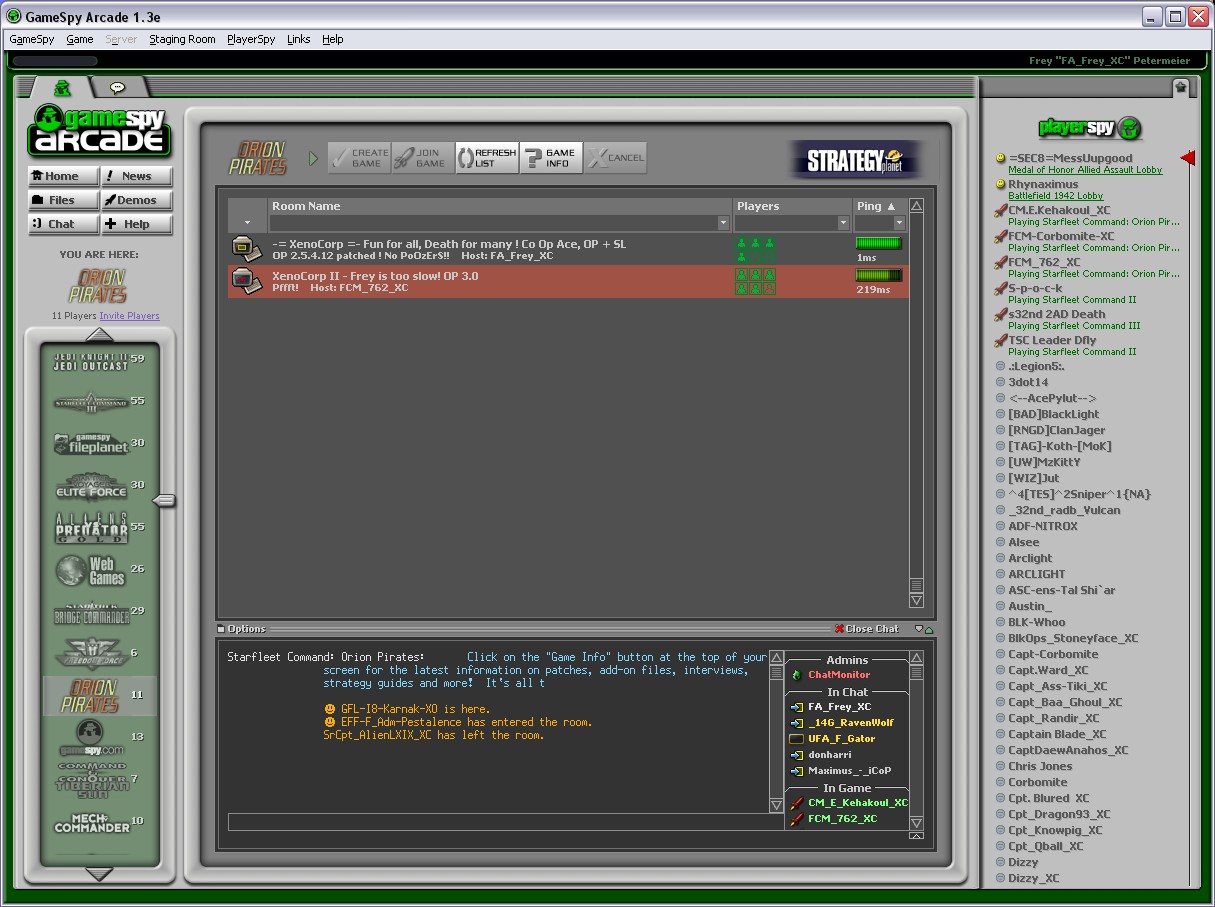Switch to the games tab icon
This screenshot has width=1215, height=907.
[x=62, y=88]
